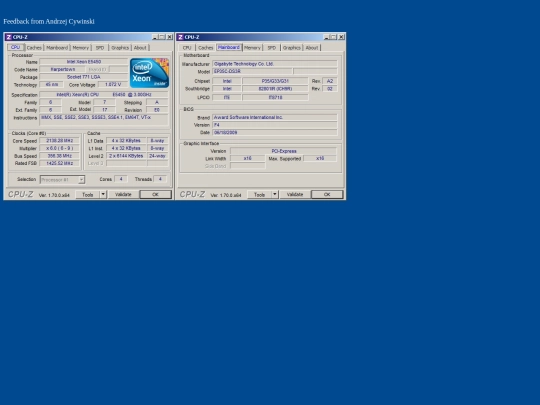Open Tools dropdown arrow in left window
The width and height of the screenshot is (540, 405).
coord(103,195)
